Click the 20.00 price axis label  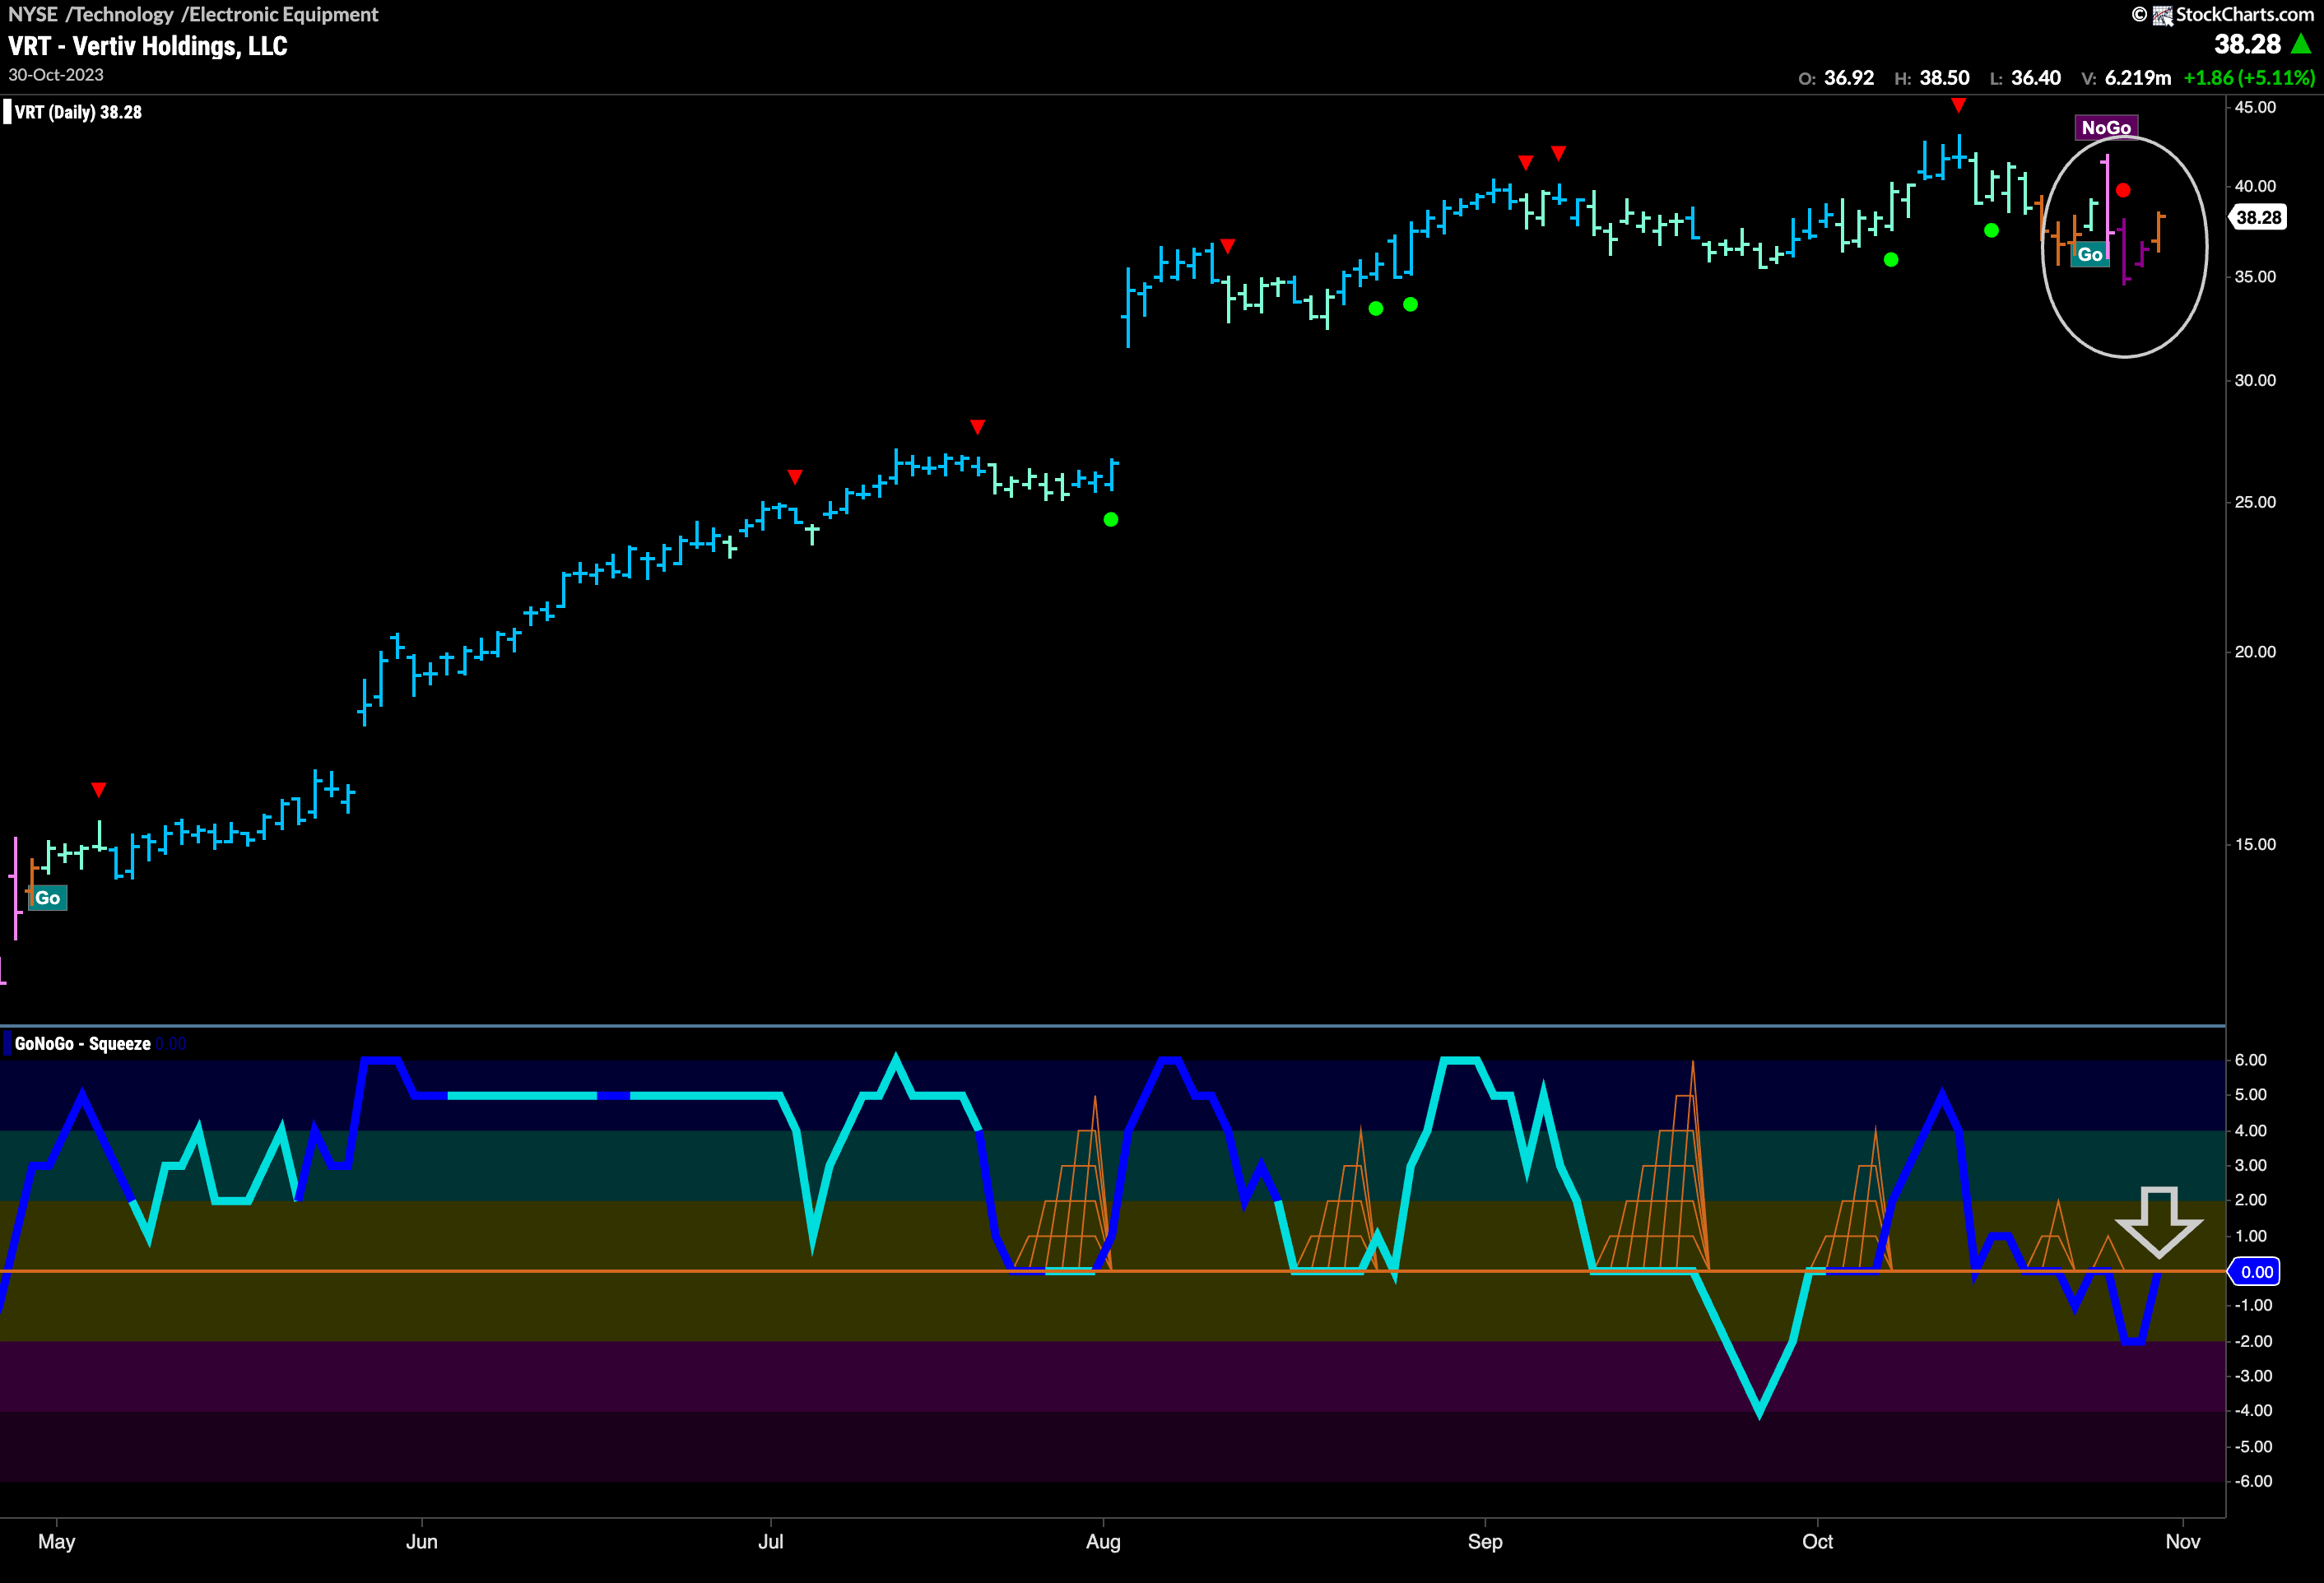tap(2256, 652)
